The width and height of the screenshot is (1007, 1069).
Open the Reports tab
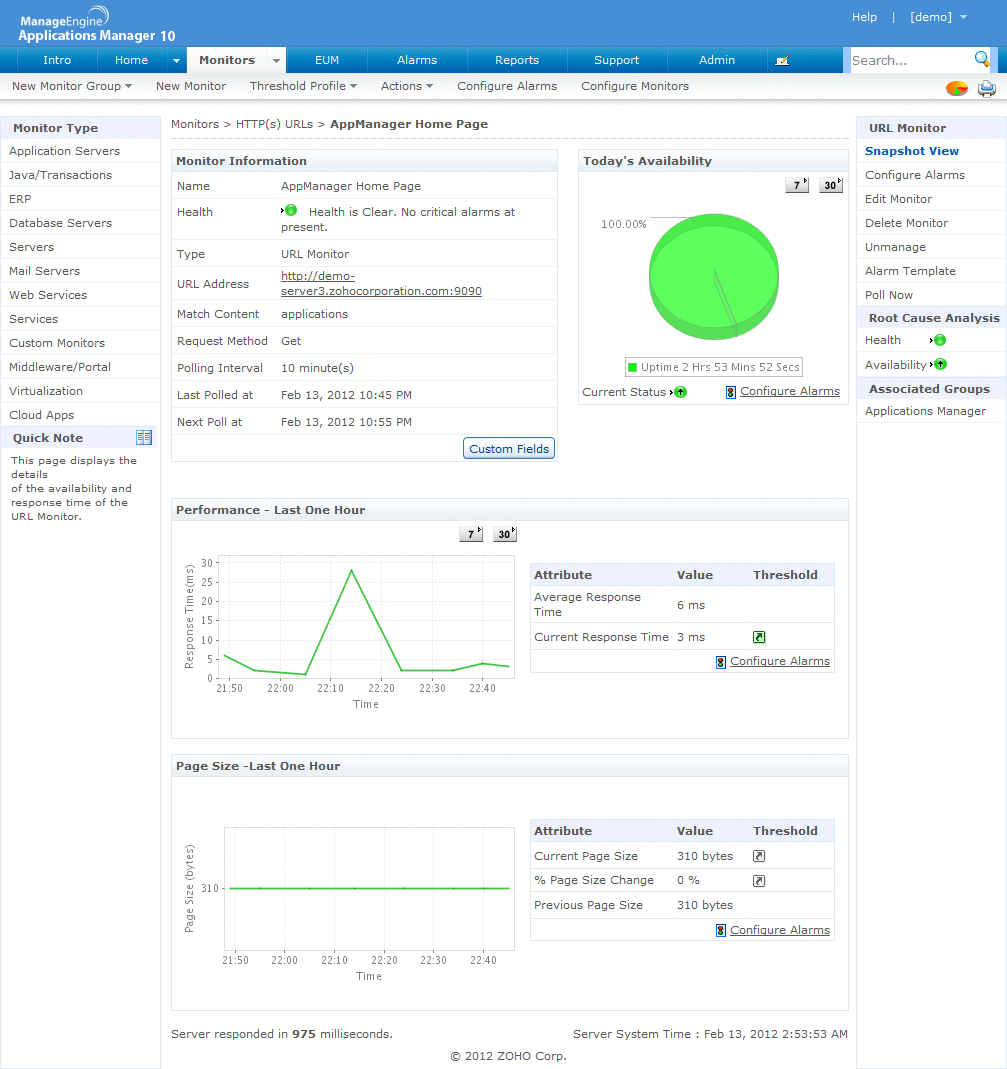(x=517, y=60)
